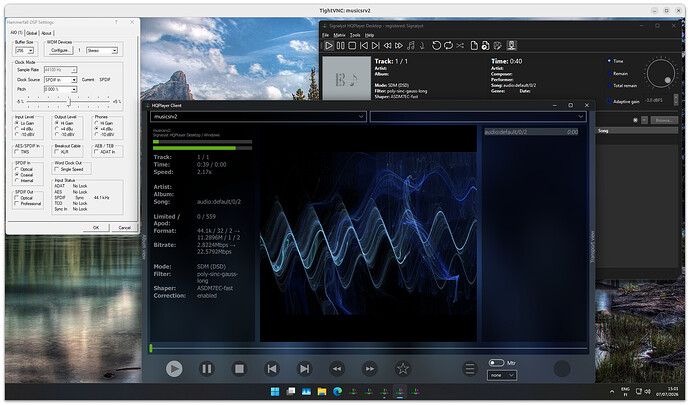Click round Play button in HQPlayer Client
The image size is (690, 405).
tap(174, 368)
